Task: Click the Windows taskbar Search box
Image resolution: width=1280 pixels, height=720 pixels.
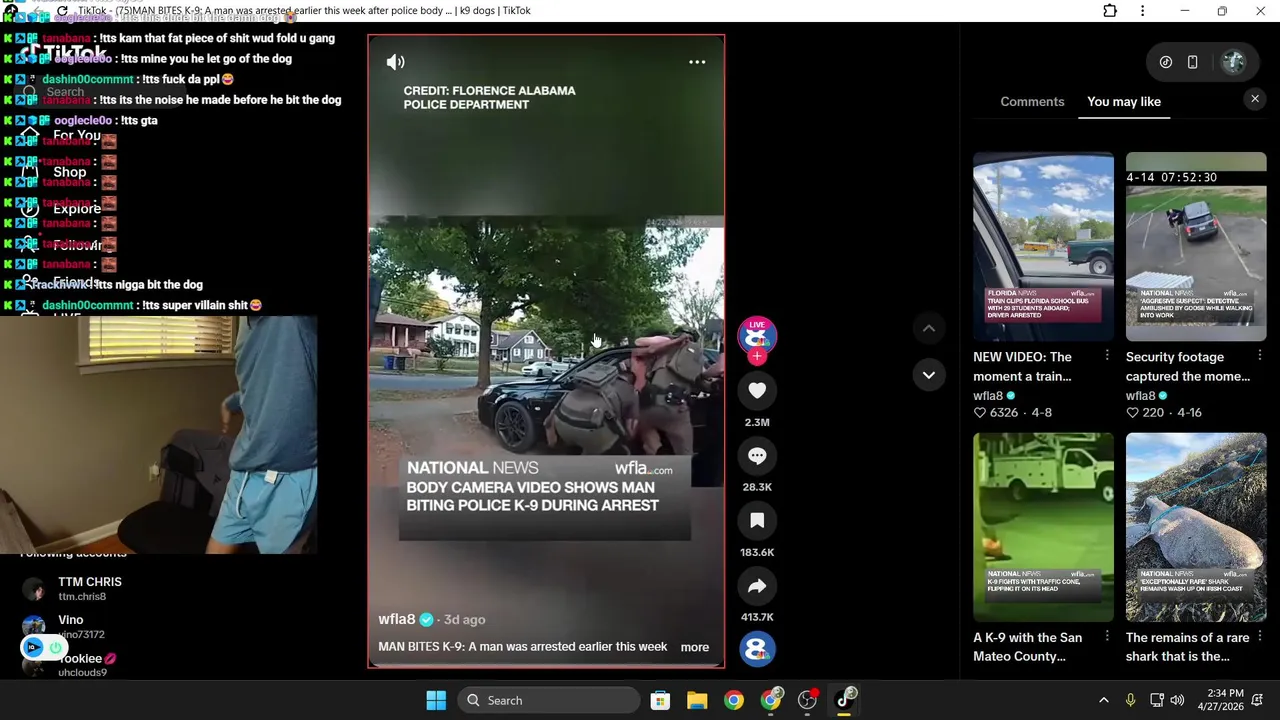Action: pyautogui.click(x=549, y=700)
